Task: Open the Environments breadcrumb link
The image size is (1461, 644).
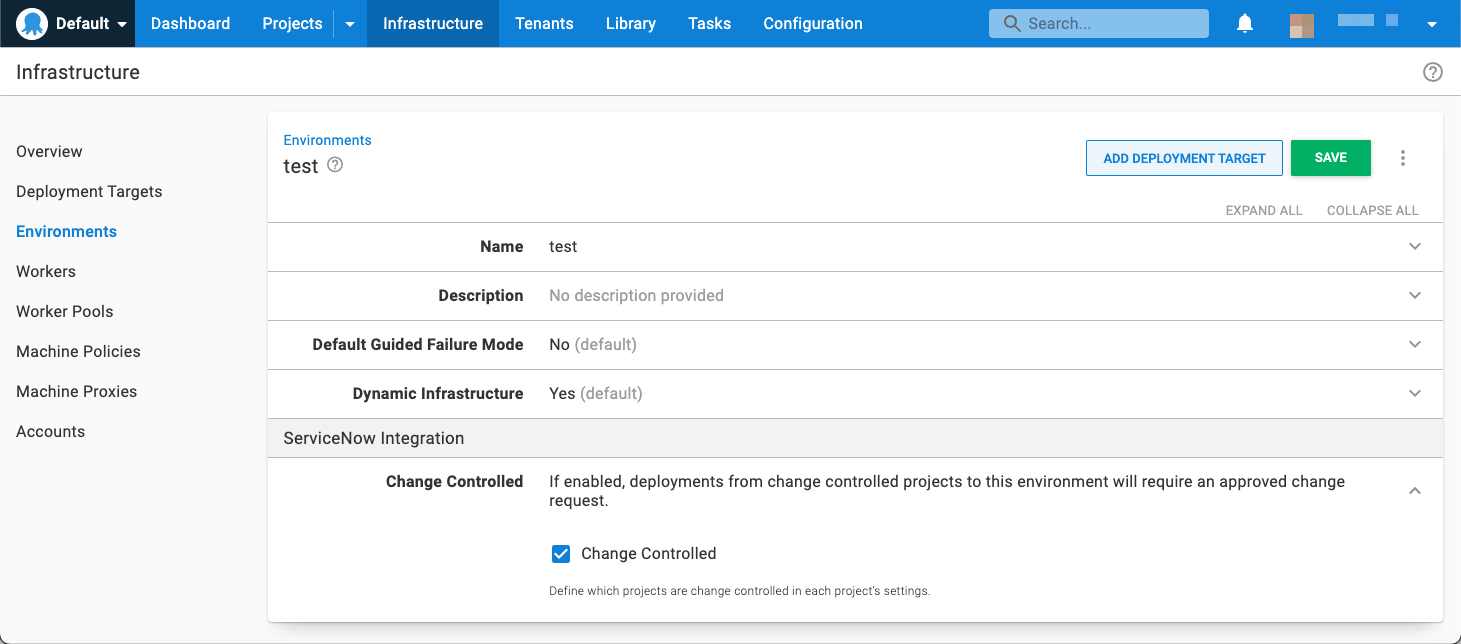Action: (x=326, y=140)
